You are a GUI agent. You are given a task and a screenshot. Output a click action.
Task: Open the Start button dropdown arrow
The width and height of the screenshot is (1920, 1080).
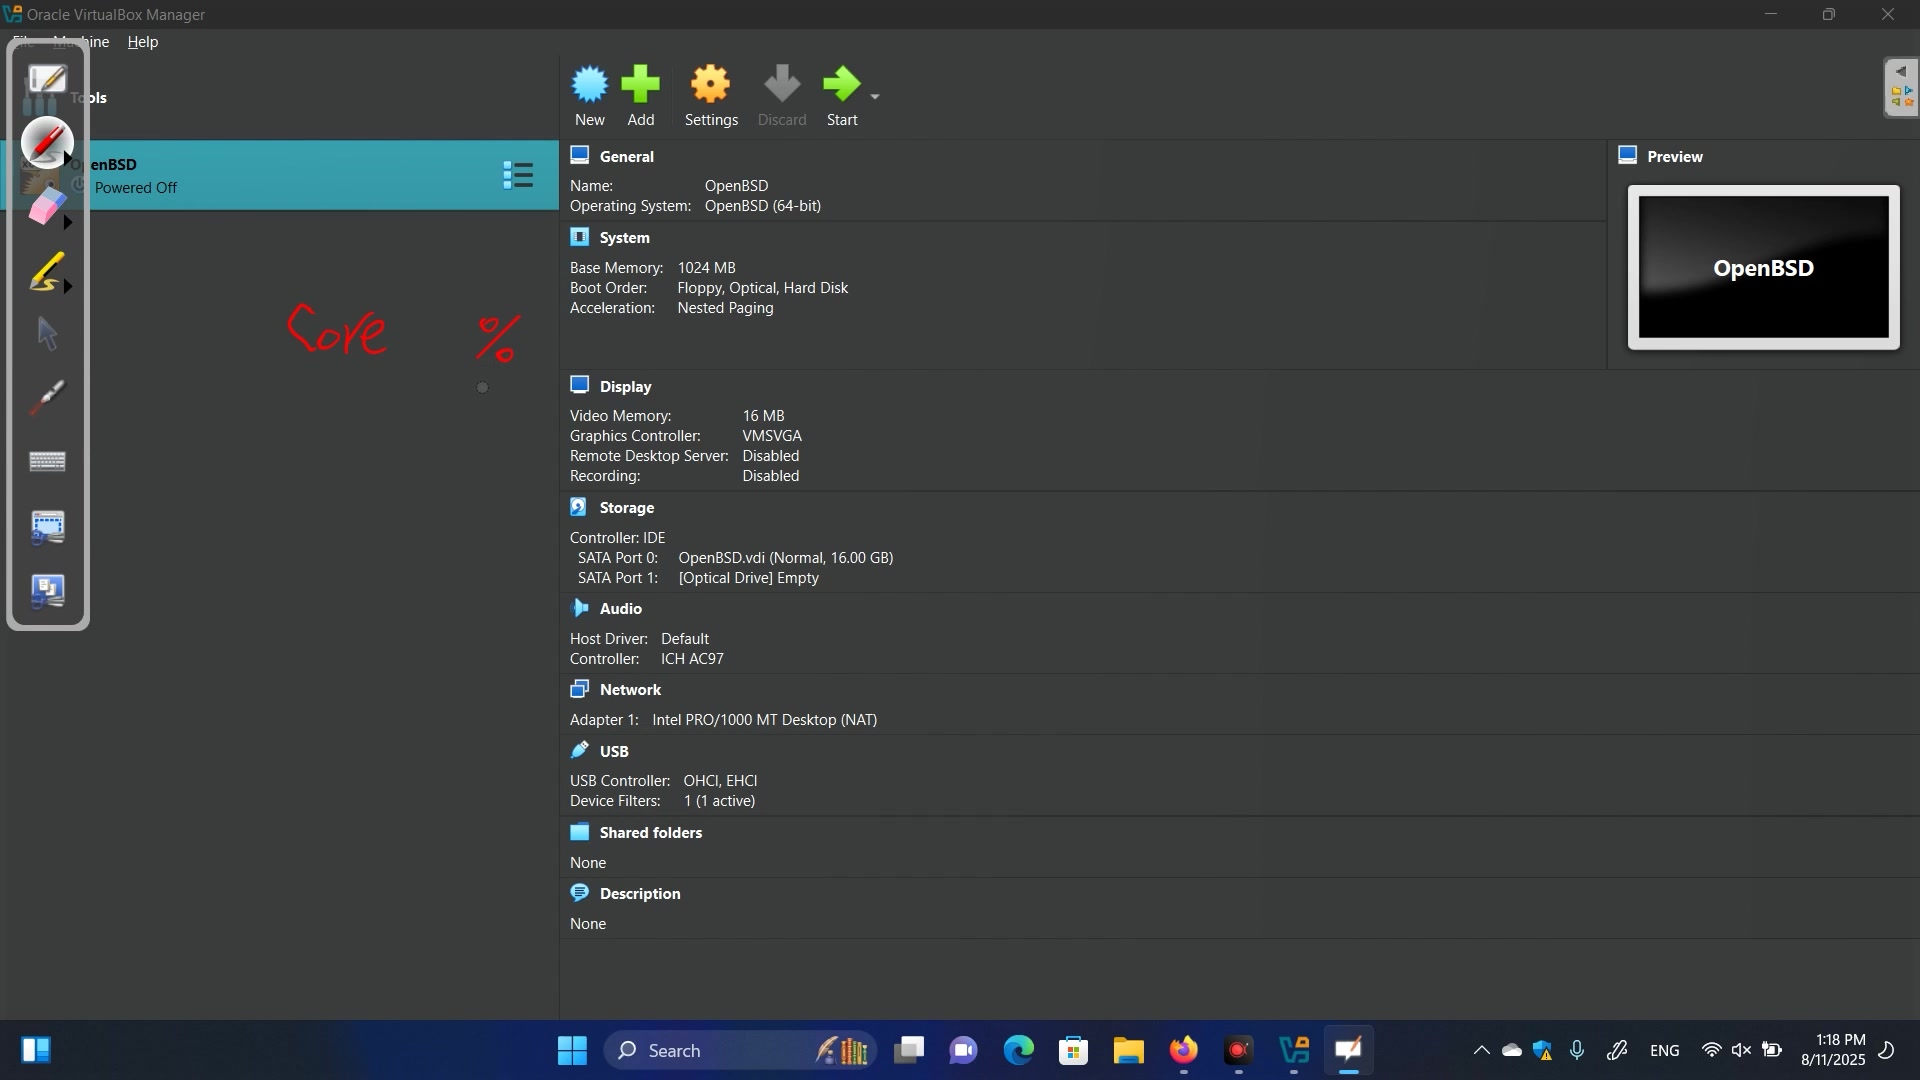pyautogui.click(x=875, y=97)
